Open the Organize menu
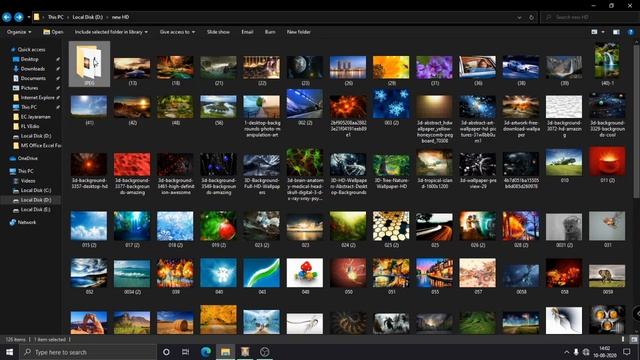Image resolution: width=640 pixels, height=360 pixels. [x=19, y=32]
